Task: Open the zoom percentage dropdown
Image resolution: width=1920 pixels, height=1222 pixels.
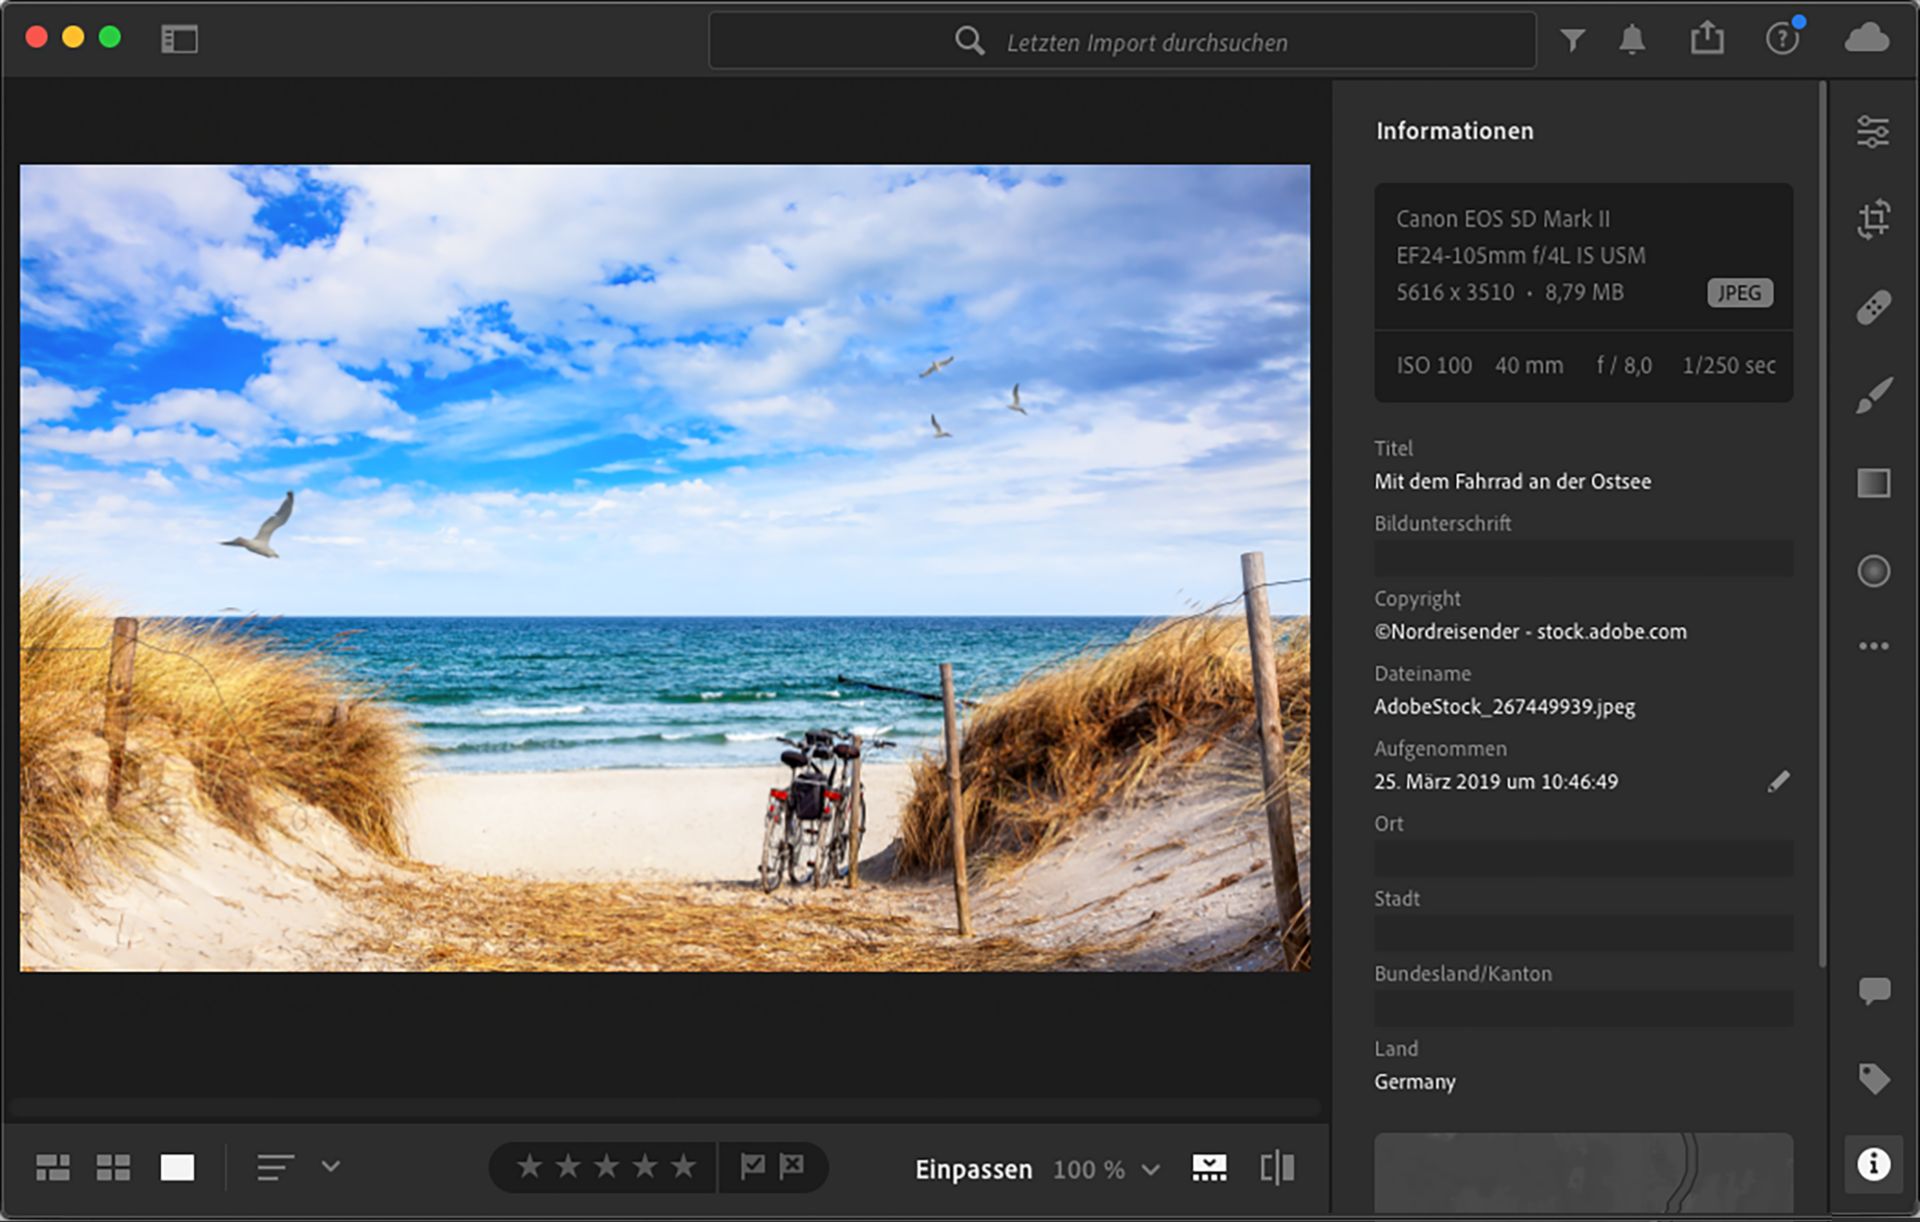Action: tap(1151, 1169)
